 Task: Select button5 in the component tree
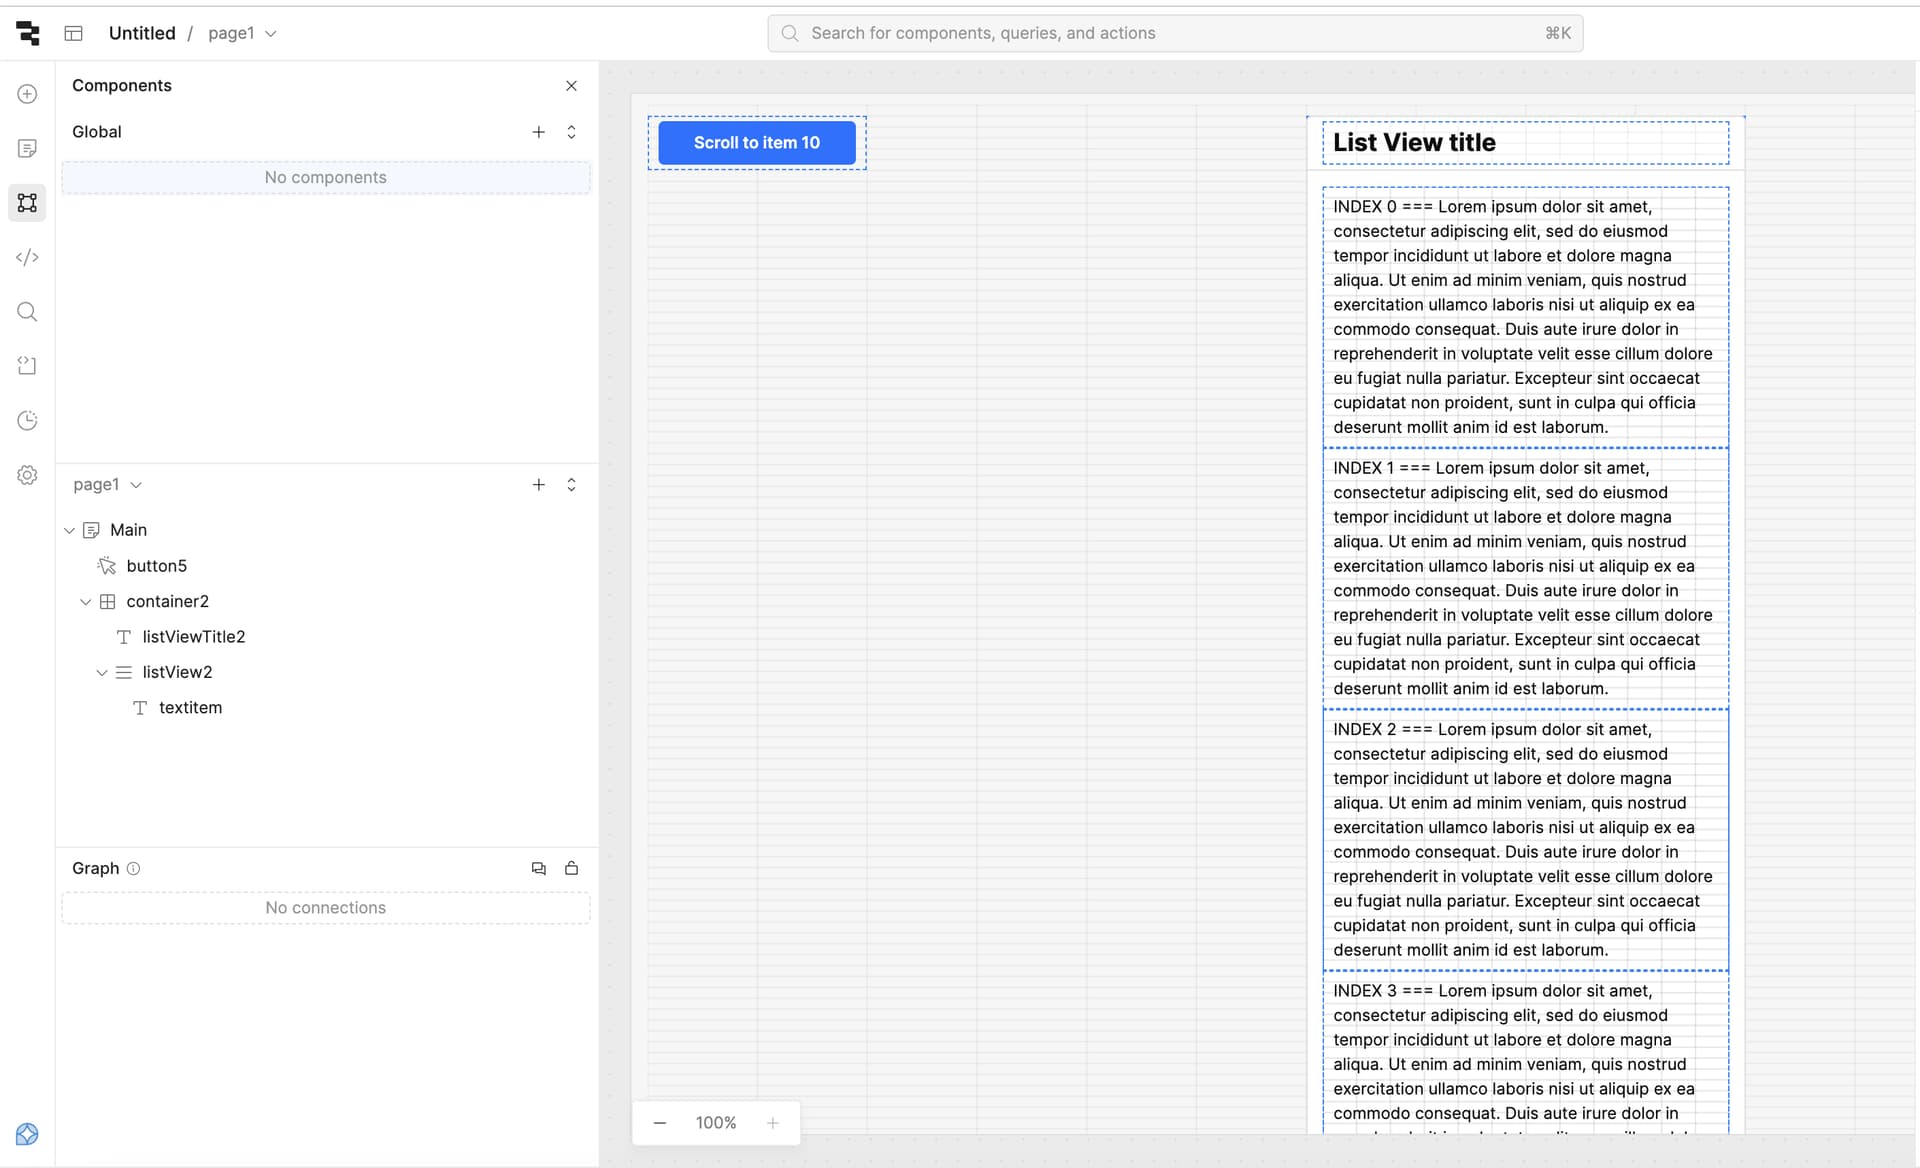(x=156, y=566)
